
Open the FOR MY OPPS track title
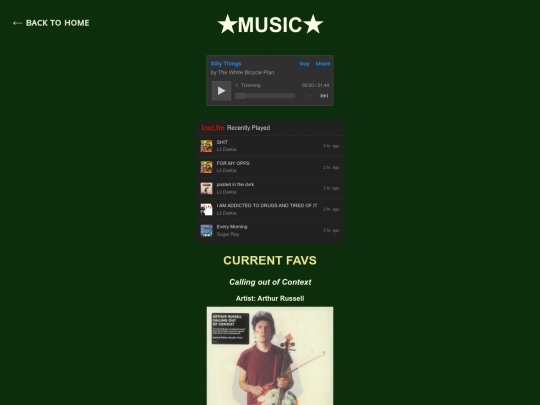click(233, 163)
